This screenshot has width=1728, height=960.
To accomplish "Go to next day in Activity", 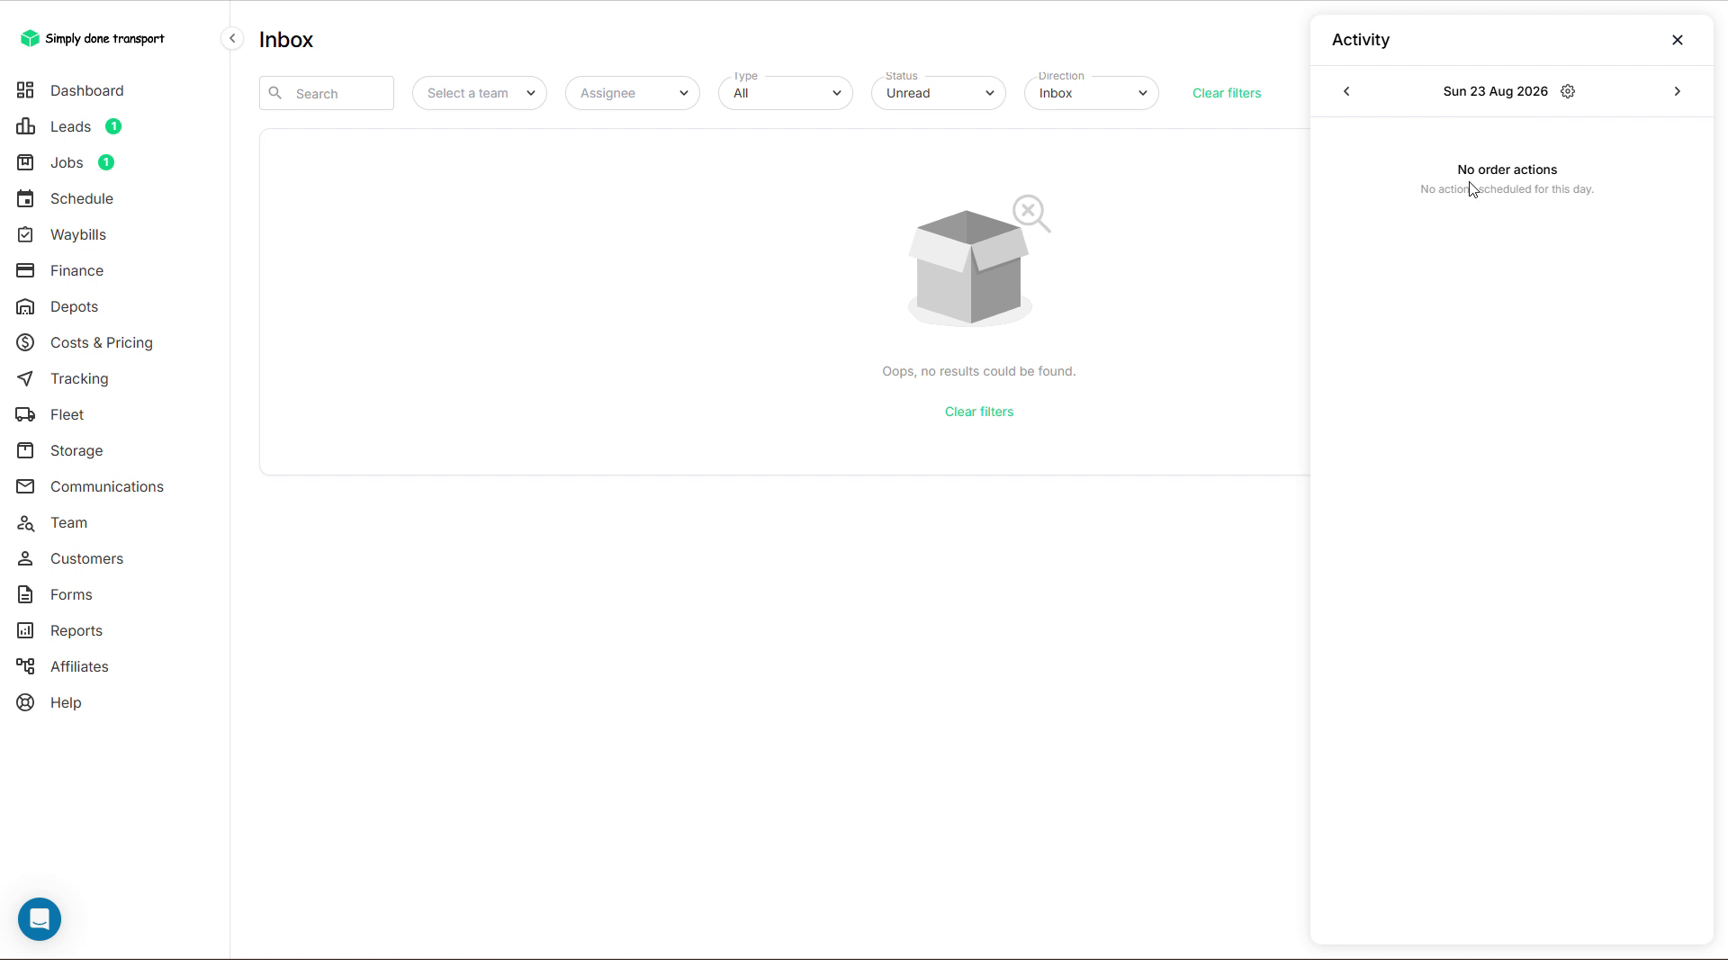I will pyautogui.click(x=1677, y=91).
